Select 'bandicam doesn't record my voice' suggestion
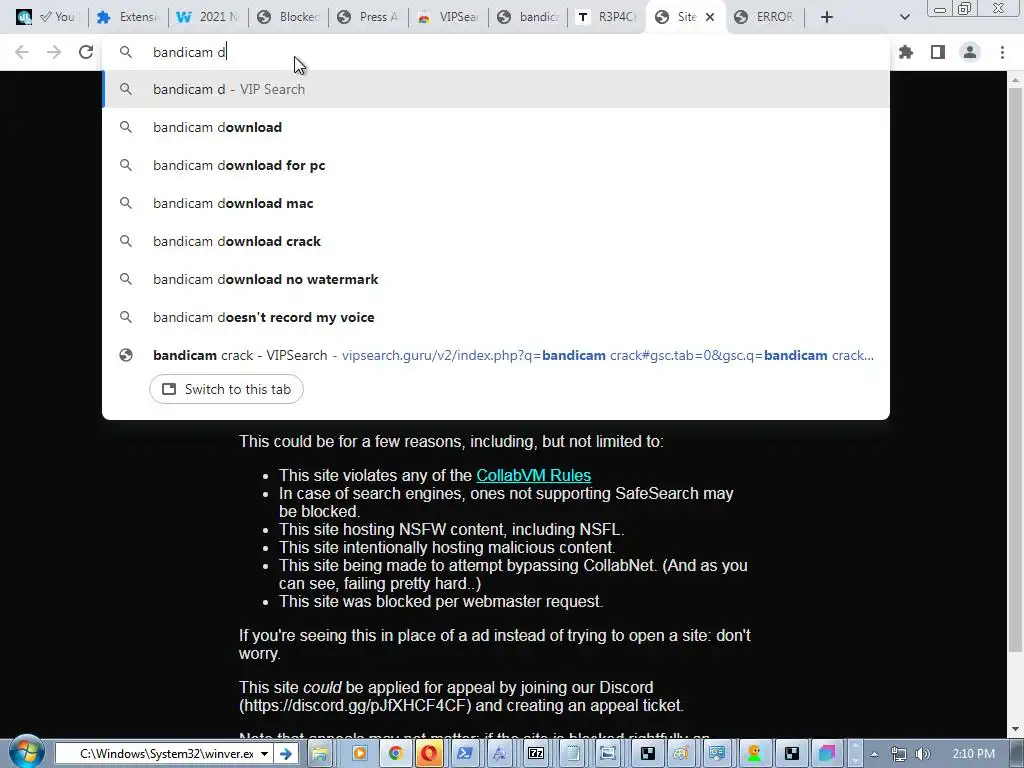The height and width of the screenshot is (768, 1024). [x=496, y=317]
